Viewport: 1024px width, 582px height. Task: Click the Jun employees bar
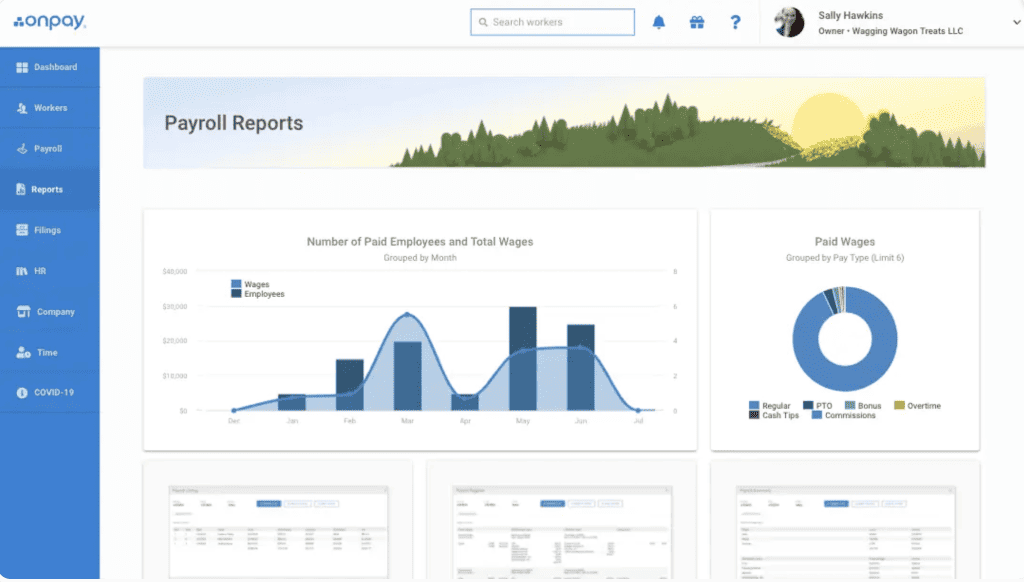(x=581, y=367)
